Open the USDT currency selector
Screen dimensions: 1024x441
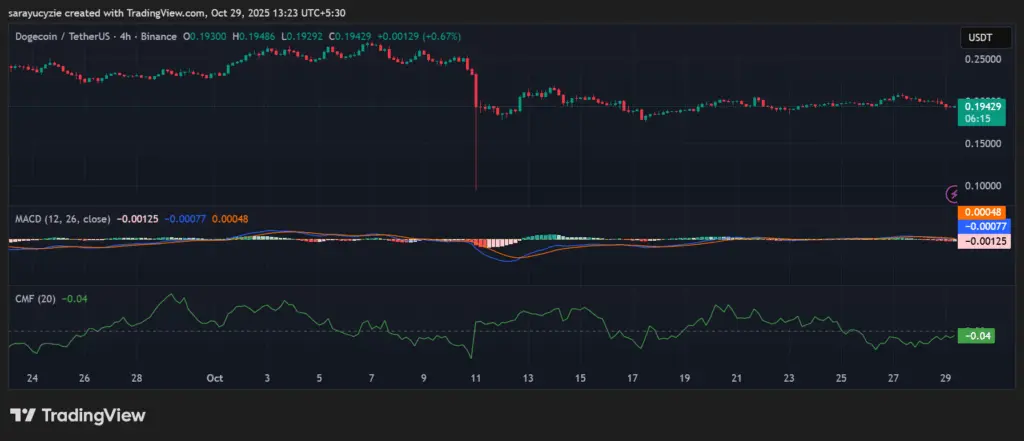click(x=985, y=38)
